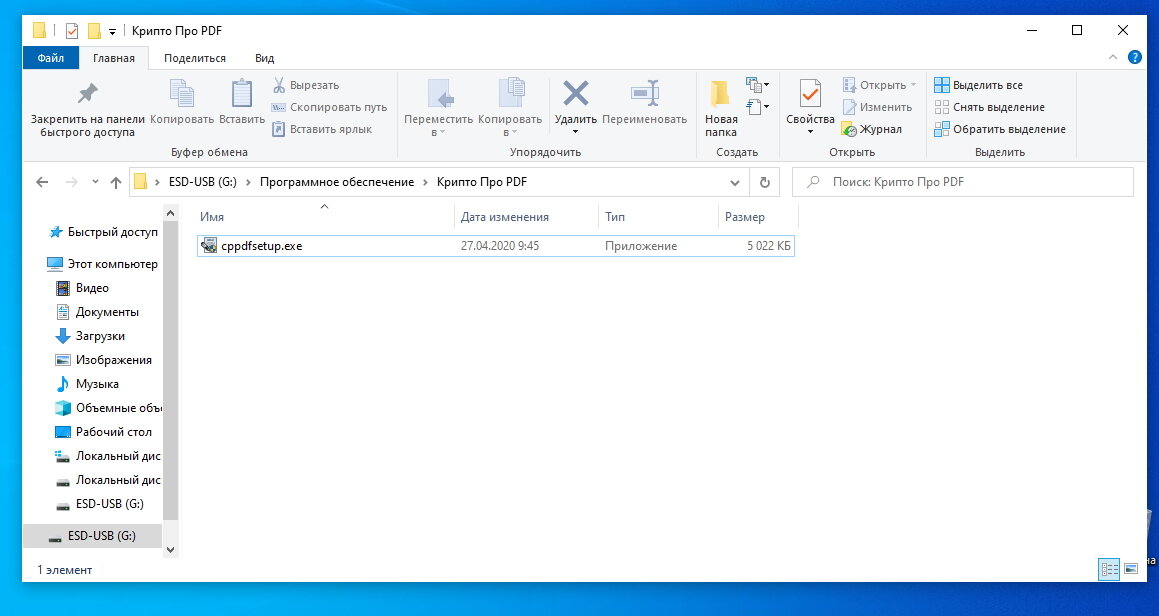The width and height of the screenshot is (1159, 616).
Task: Open Журнал file history
Action: (x=872, y=129)
